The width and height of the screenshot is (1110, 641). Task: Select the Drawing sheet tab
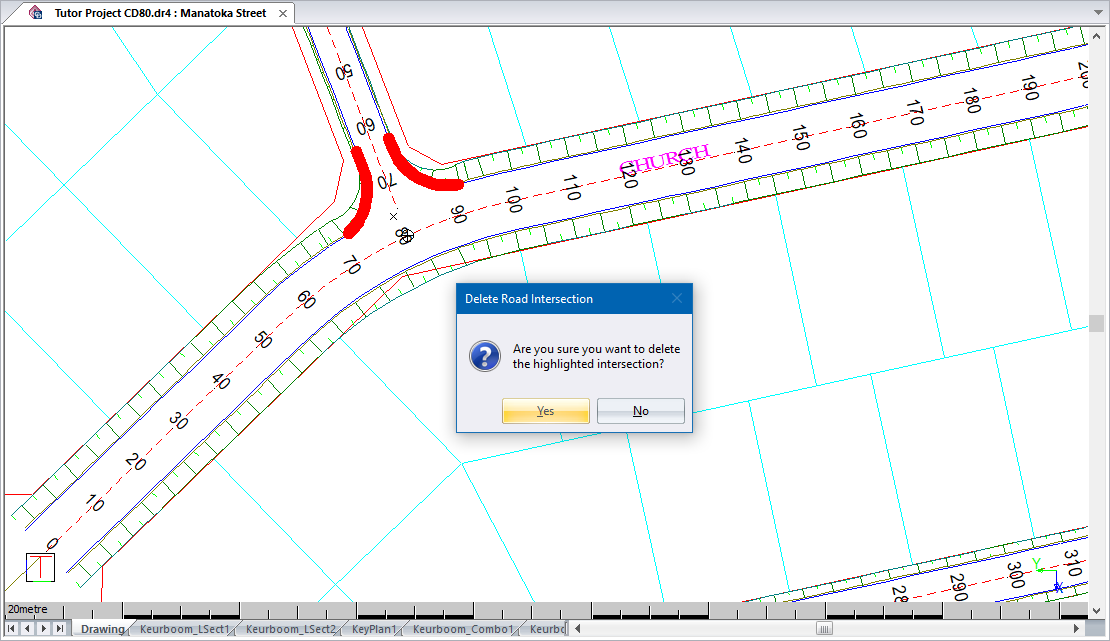click(x=102, y=629)
